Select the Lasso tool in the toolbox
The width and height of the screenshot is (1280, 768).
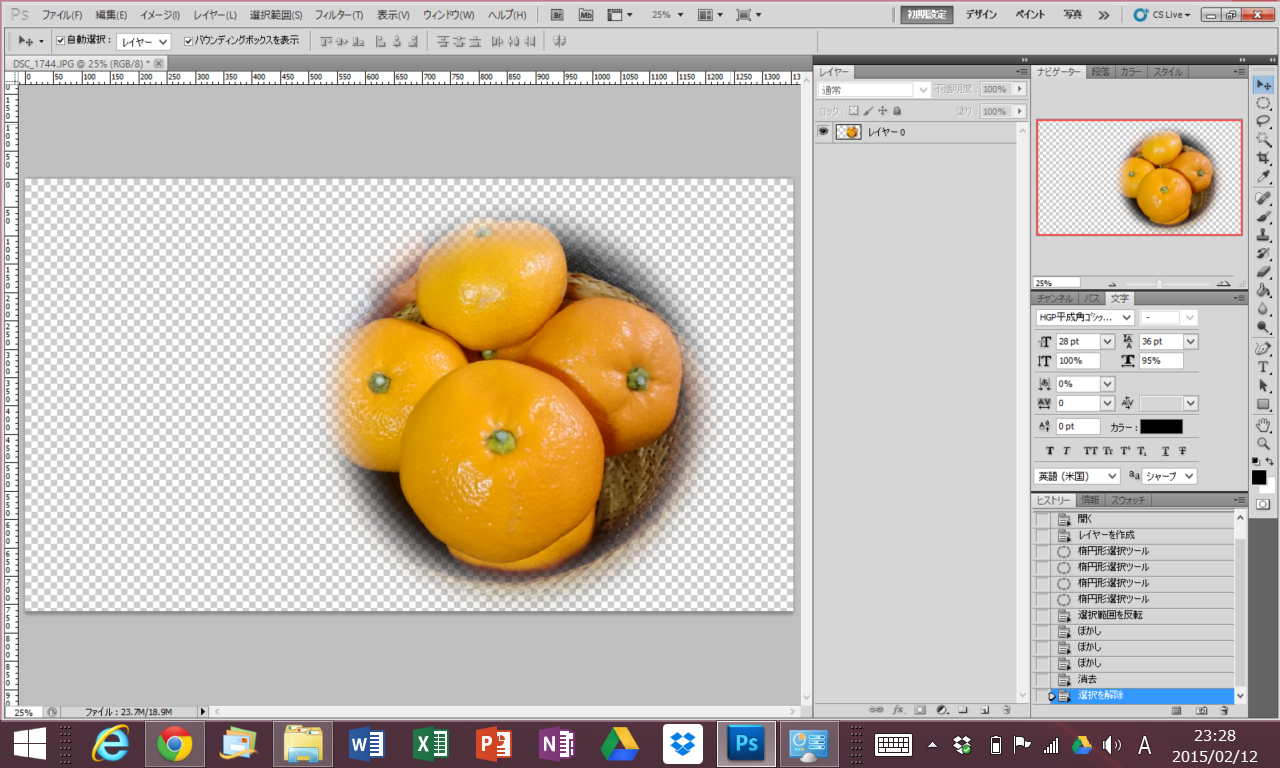point(1263,121)
